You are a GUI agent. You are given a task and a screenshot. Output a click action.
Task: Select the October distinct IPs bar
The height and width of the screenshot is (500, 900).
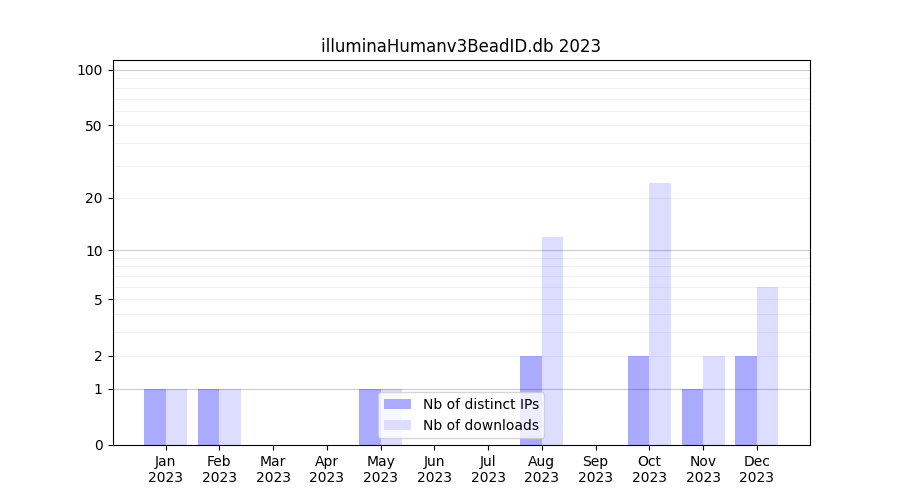(638, 400)
